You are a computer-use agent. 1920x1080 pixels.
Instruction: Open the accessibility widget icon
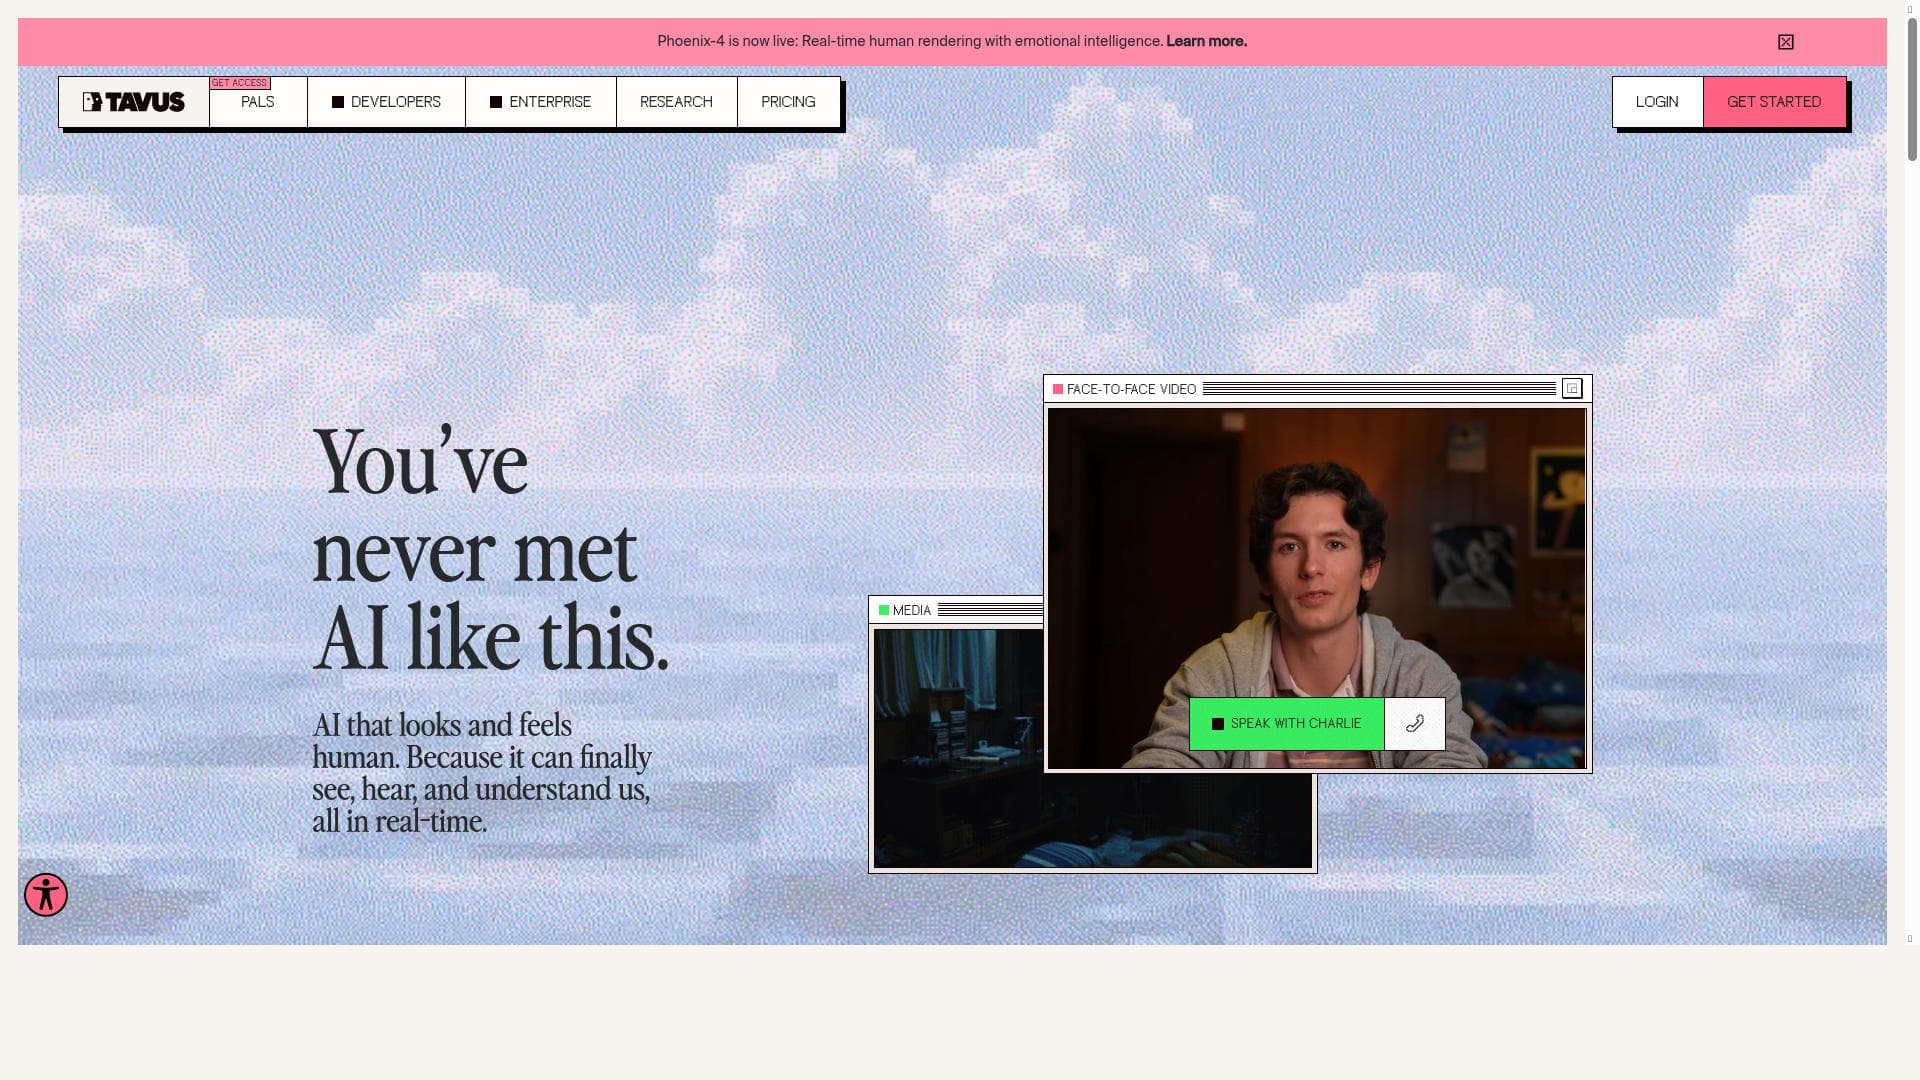click(x=45, y=895)
